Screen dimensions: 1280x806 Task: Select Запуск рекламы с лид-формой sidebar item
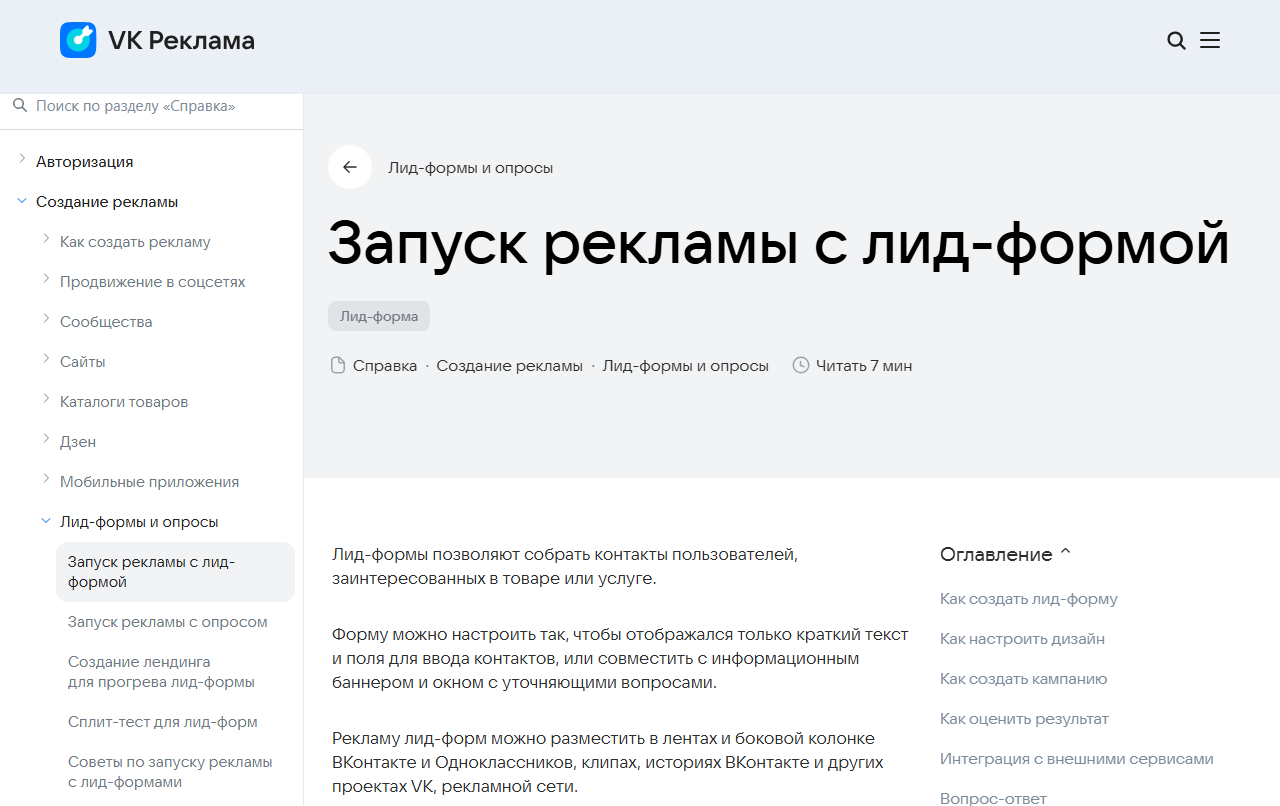click(x=175, y=572)
